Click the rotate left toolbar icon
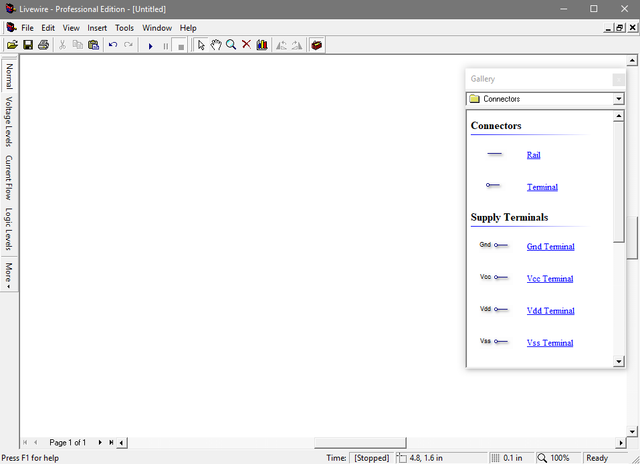640x464 pixels. pos(281,45)
